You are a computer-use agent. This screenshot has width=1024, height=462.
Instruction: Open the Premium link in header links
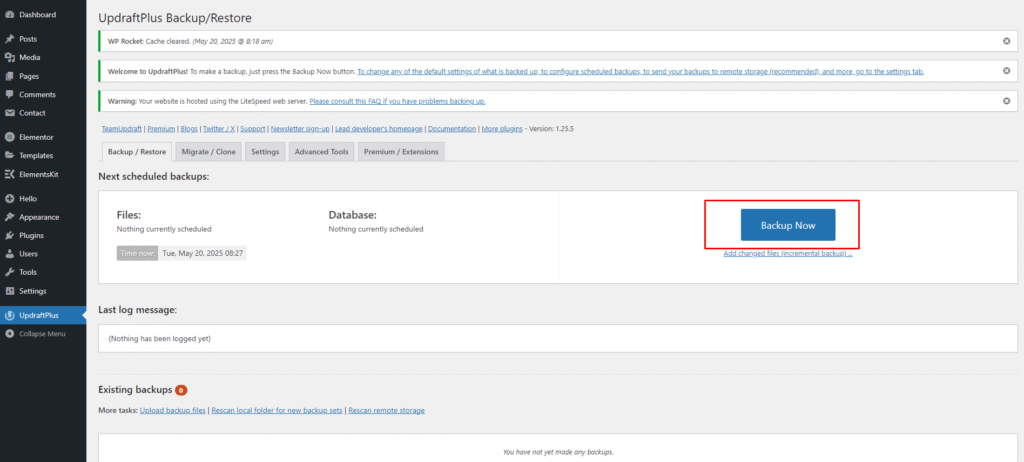coord(161,129)
